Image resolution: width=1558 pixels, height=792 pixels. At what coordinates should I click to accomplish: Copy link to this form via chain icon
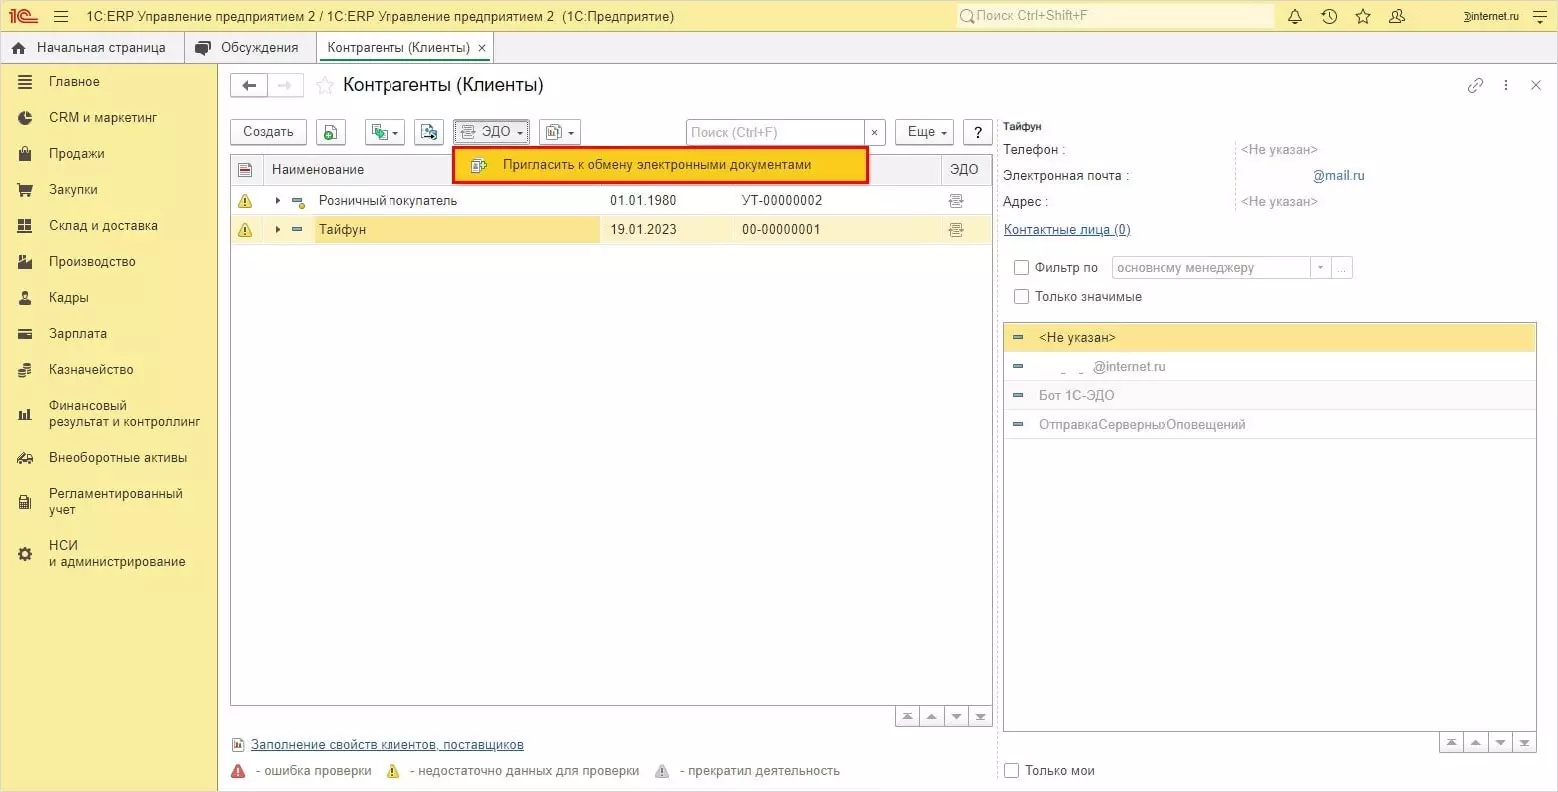pos(1475,86)
